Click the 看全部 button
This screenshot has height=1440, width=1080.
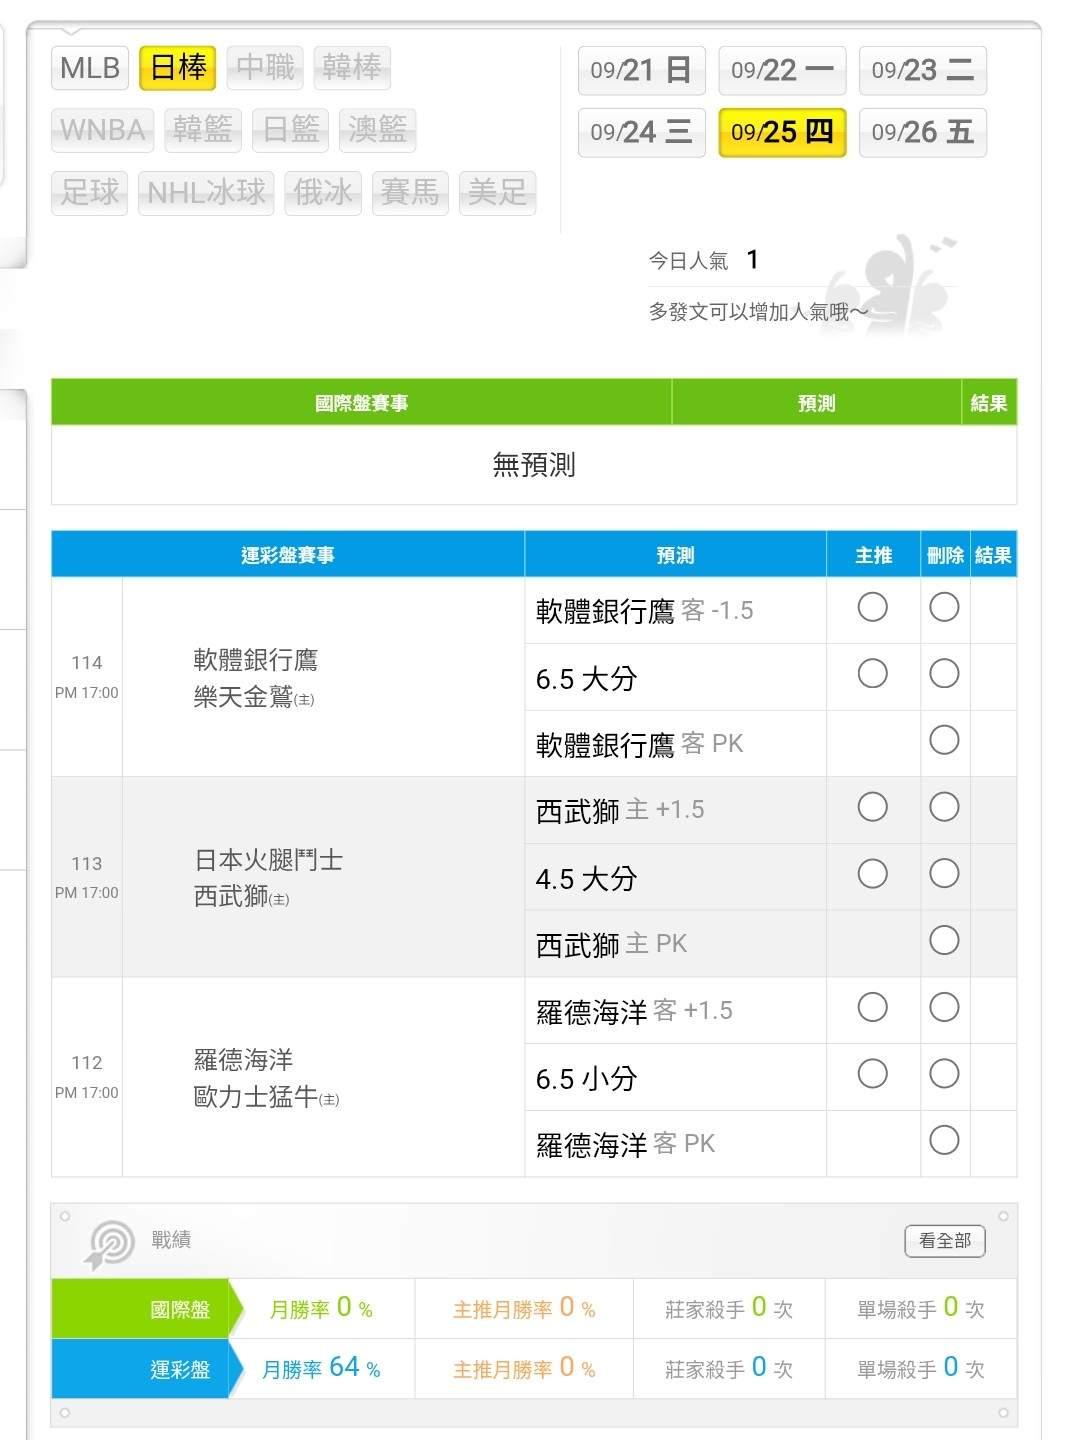click(944, 1241)
